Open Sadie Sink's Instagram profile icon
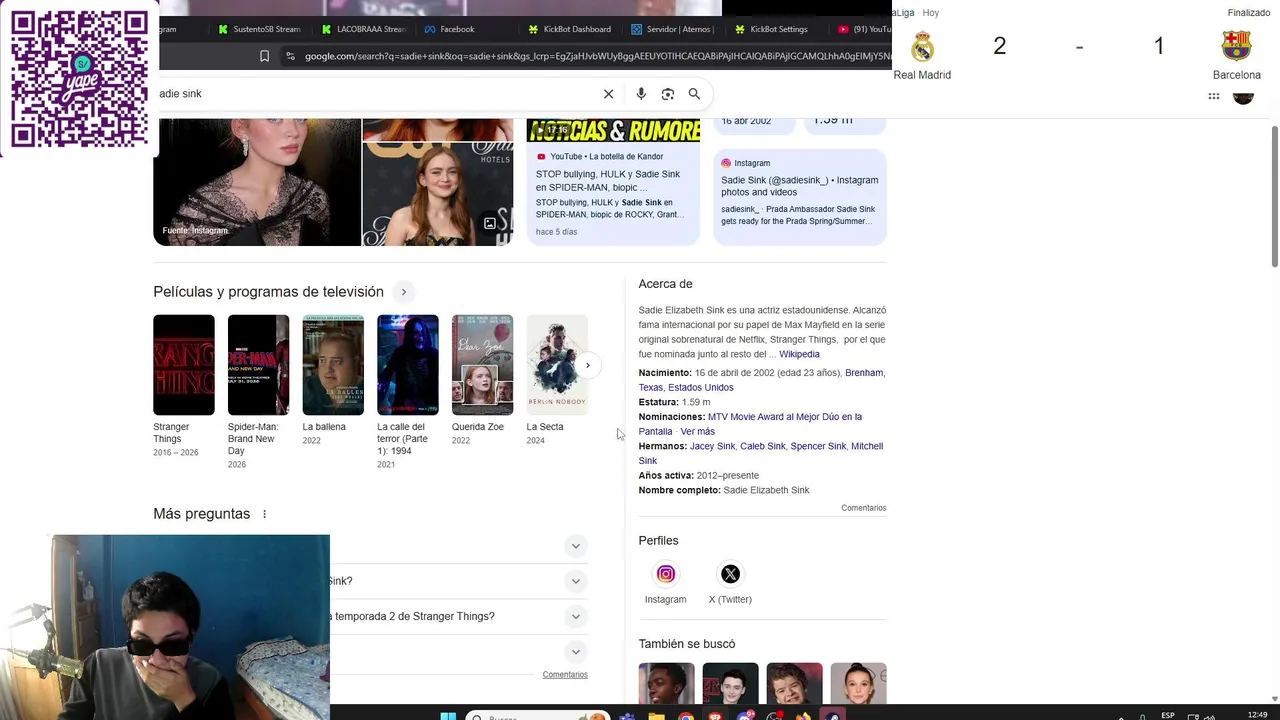This screenshot has width=1280, height=720. (666, 574)
